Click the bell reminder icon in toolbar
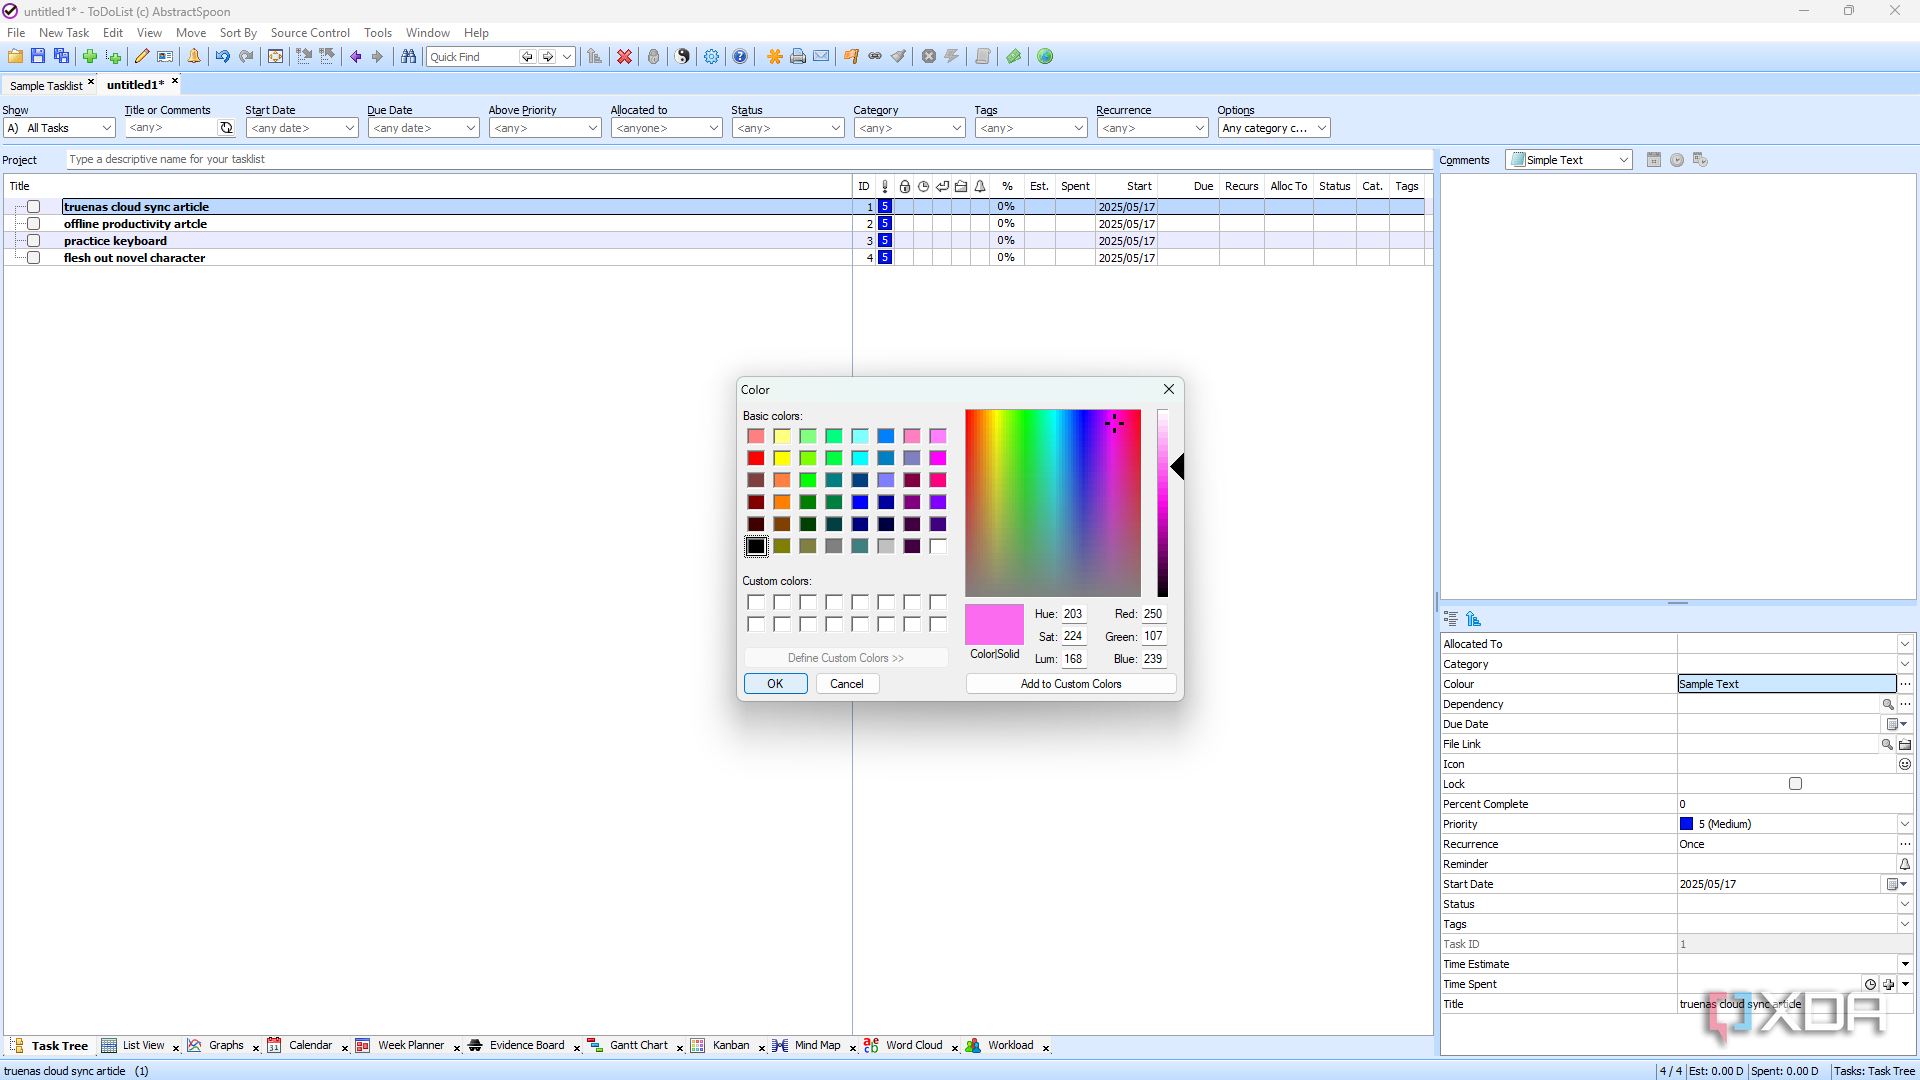The height and width of the screenshot is (1080, 1920). 194,57
